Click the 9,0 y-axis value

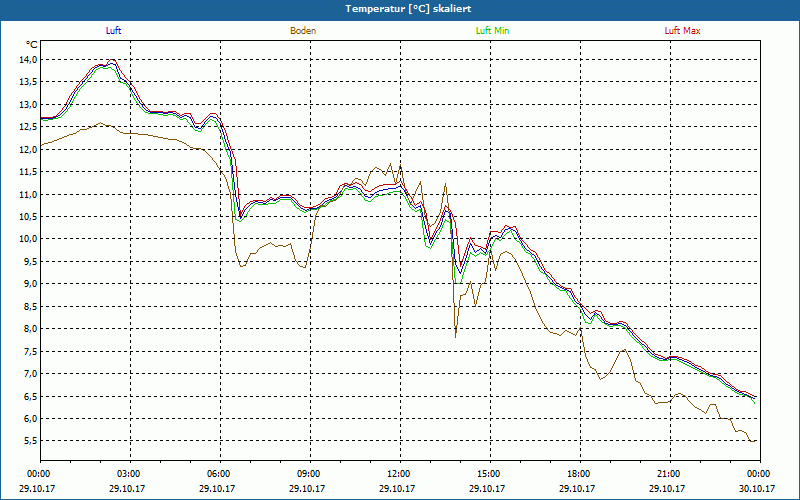(x=31, y=284)
